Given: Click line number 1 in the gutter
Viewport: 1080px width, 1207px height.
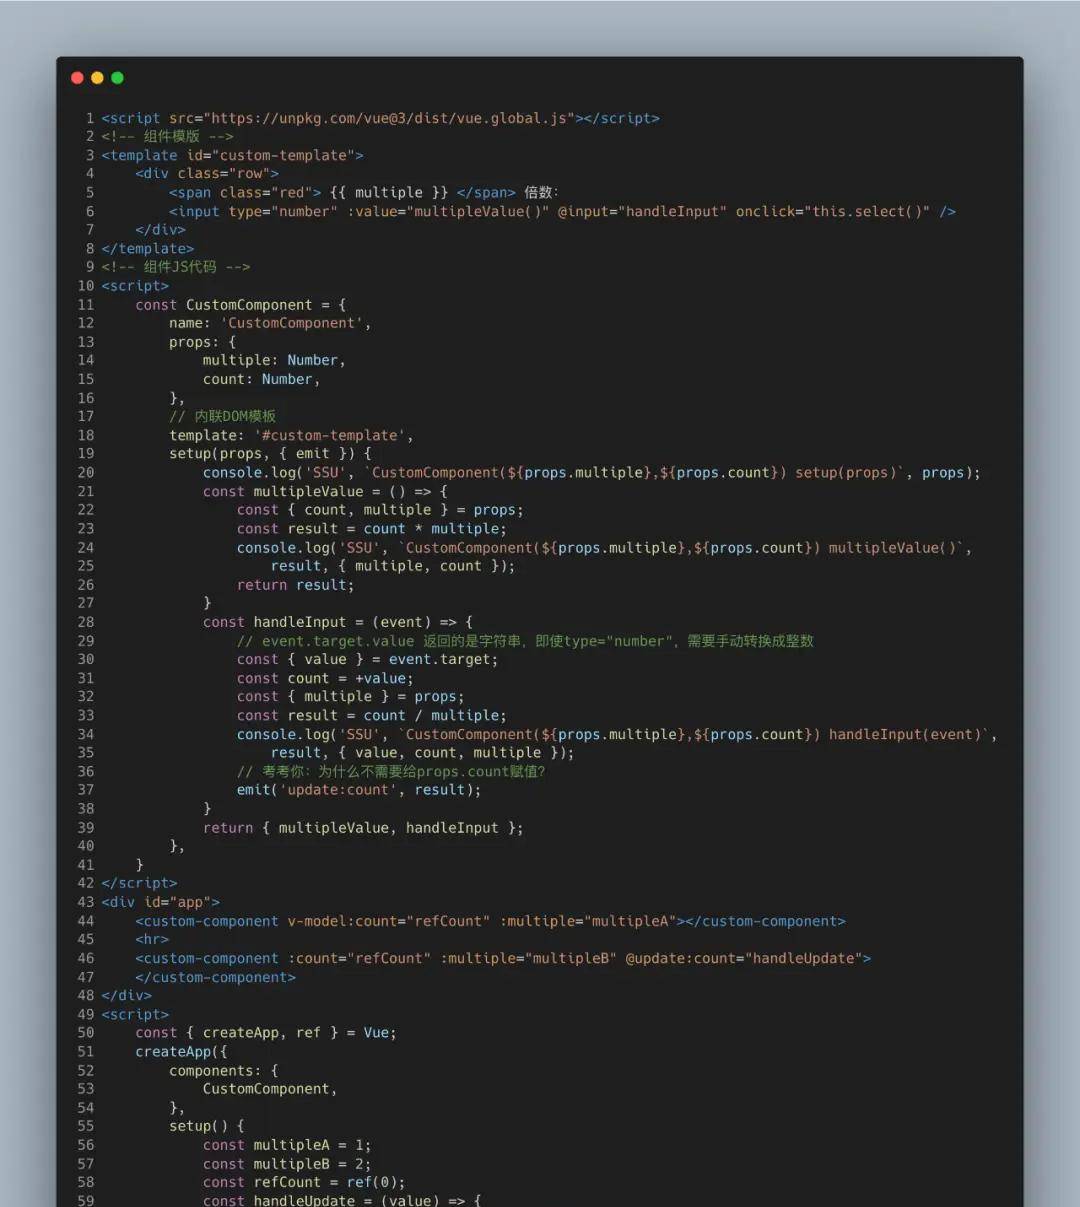Looking at the screenshot, I should [x=90, y=118].
